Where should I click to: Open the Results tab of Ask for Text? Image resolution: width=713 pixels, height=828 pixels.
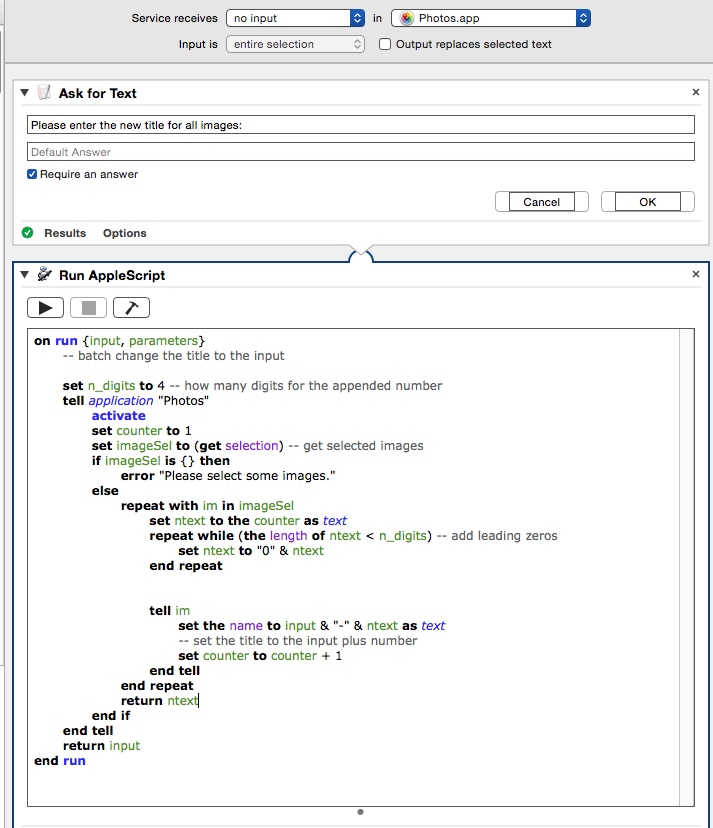65,233
